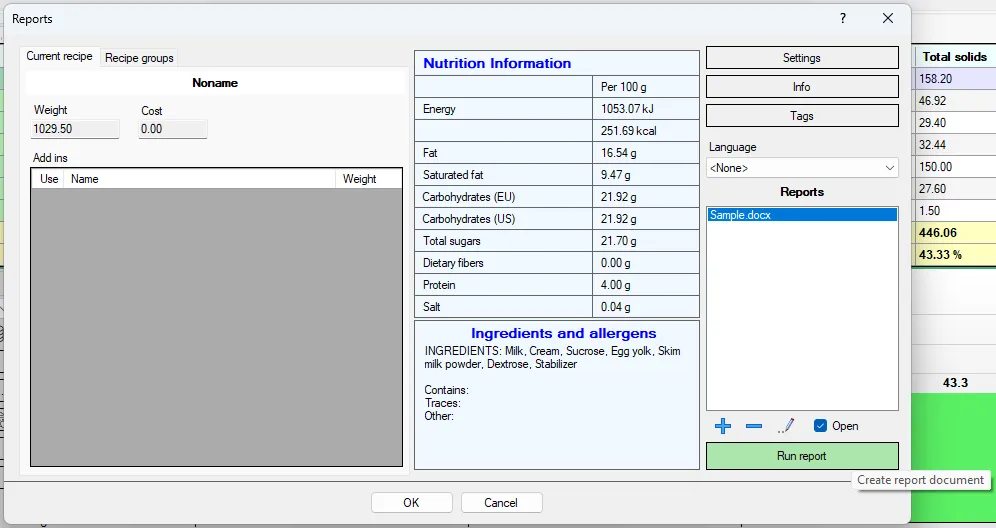Confirm the dialog with OK
The image size is (996, 528).
click(412, 503)
